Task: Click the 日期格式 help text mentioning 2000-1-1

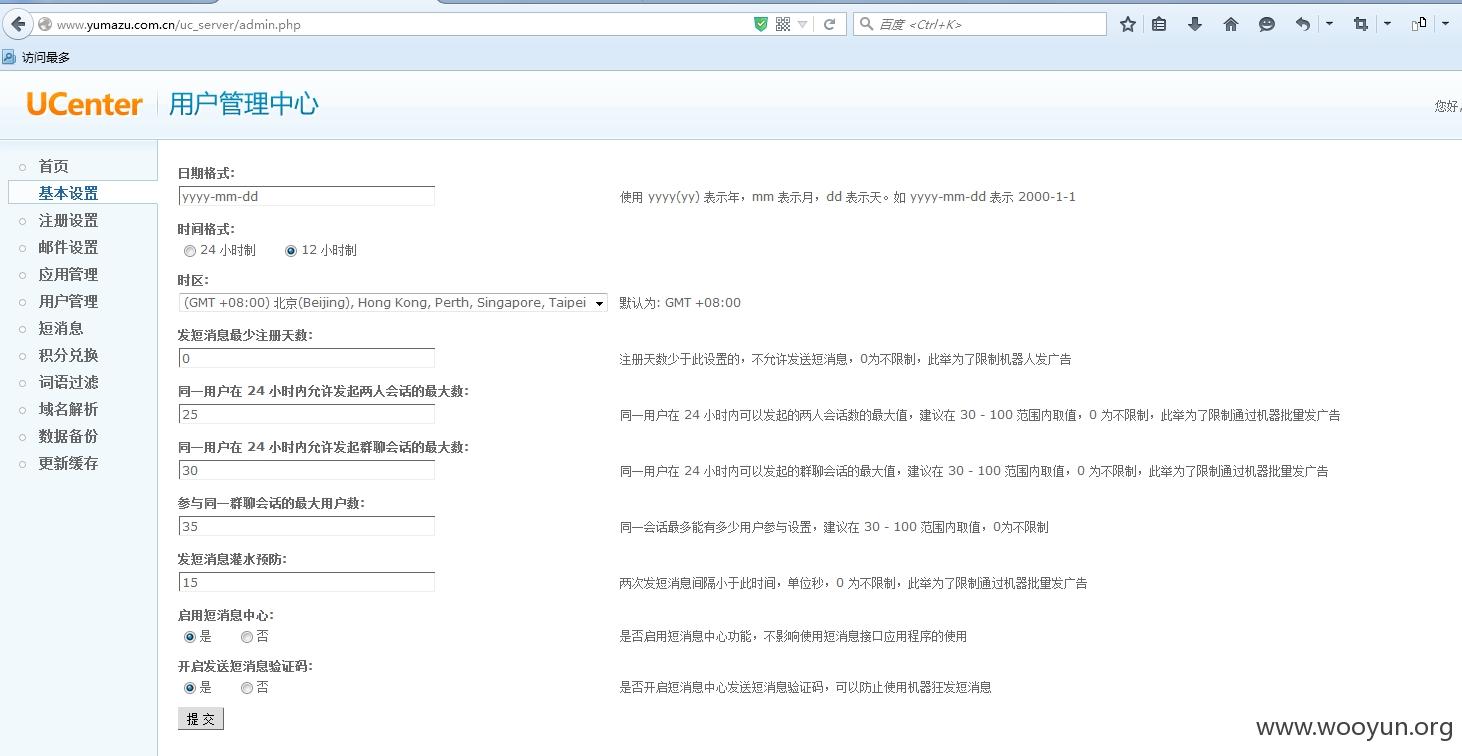Action: point(847,197)
